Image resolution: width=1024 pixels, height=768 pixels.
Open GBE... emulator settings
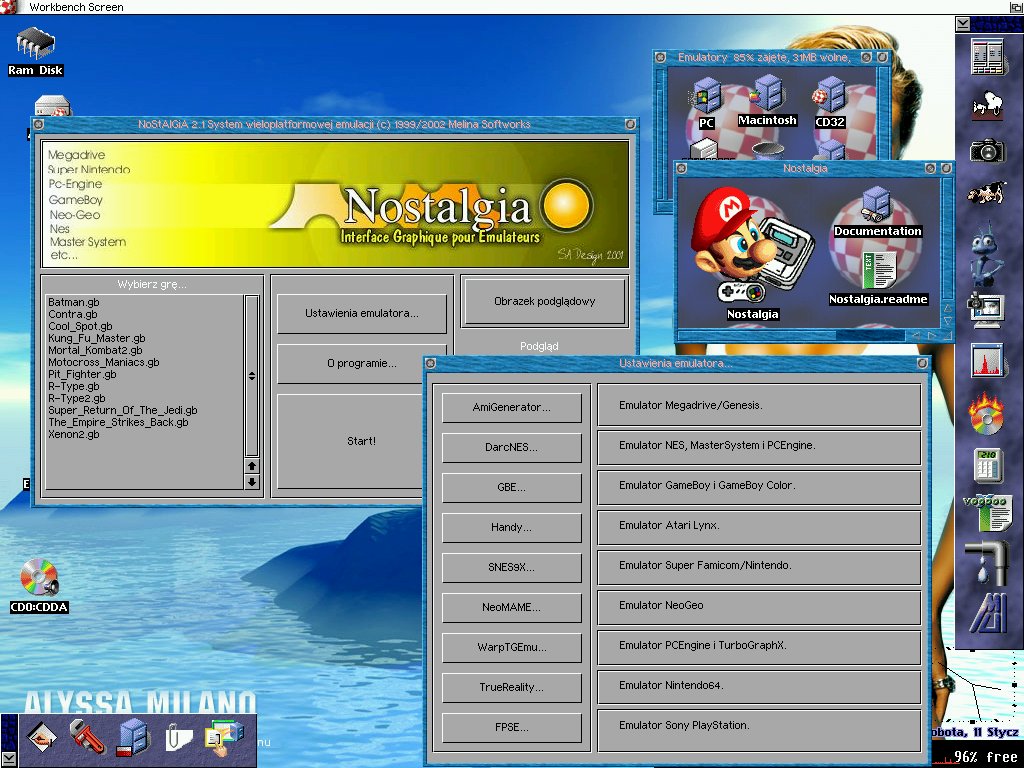click(x=511, y=487)
